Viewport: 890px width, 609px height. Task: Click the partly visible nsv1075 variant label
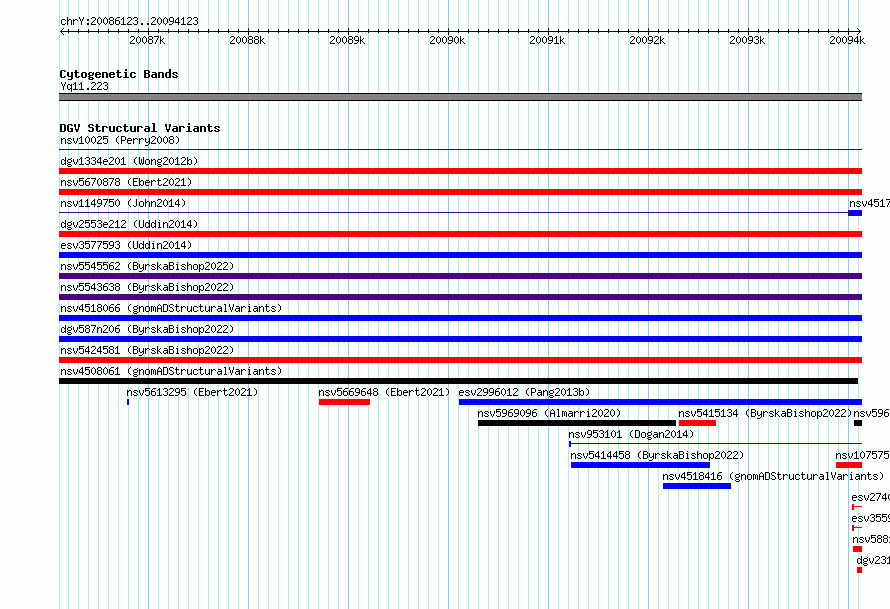tap(862, 455)
